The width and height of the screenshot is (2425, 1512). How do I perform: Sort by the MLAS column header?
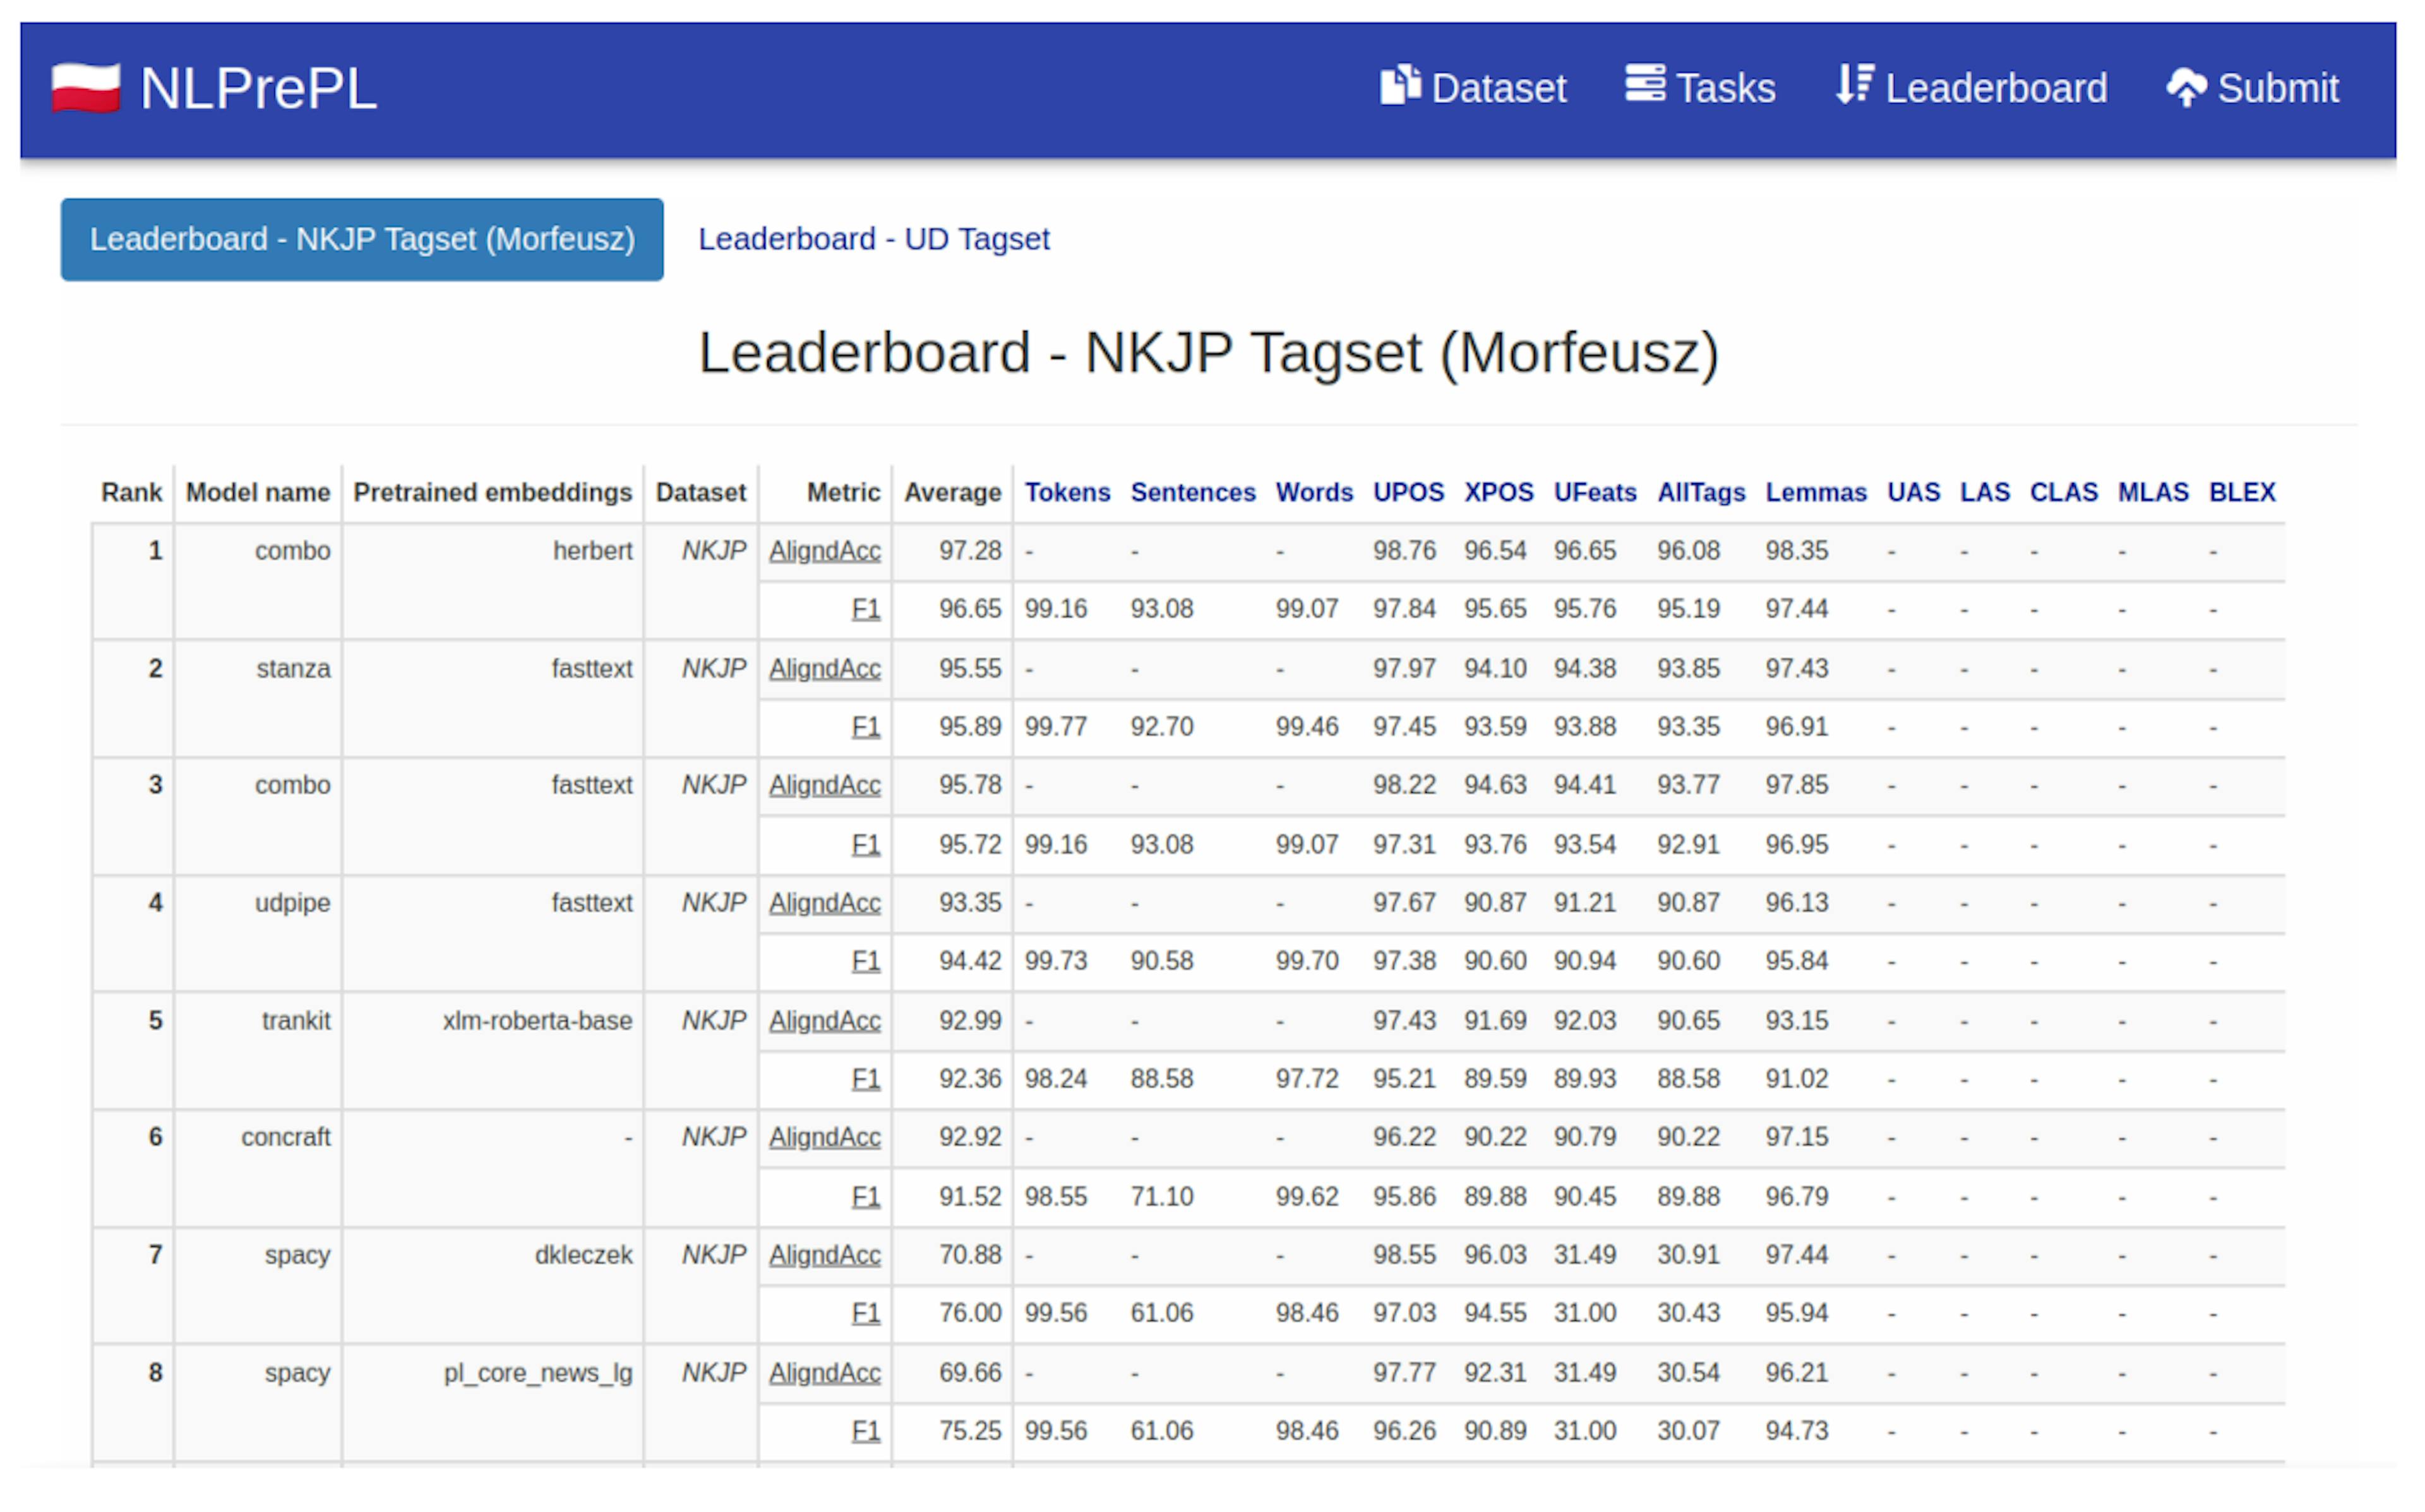pos(2153,492)
